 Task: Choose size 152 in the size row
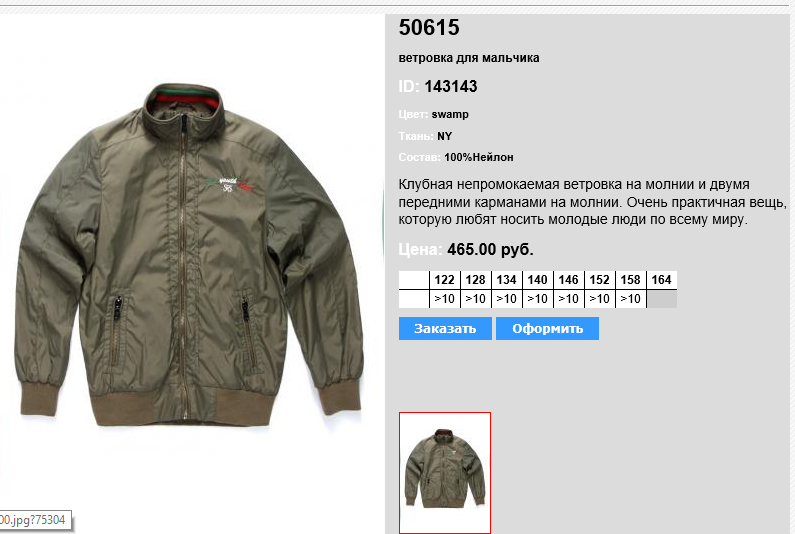[599, 280]
